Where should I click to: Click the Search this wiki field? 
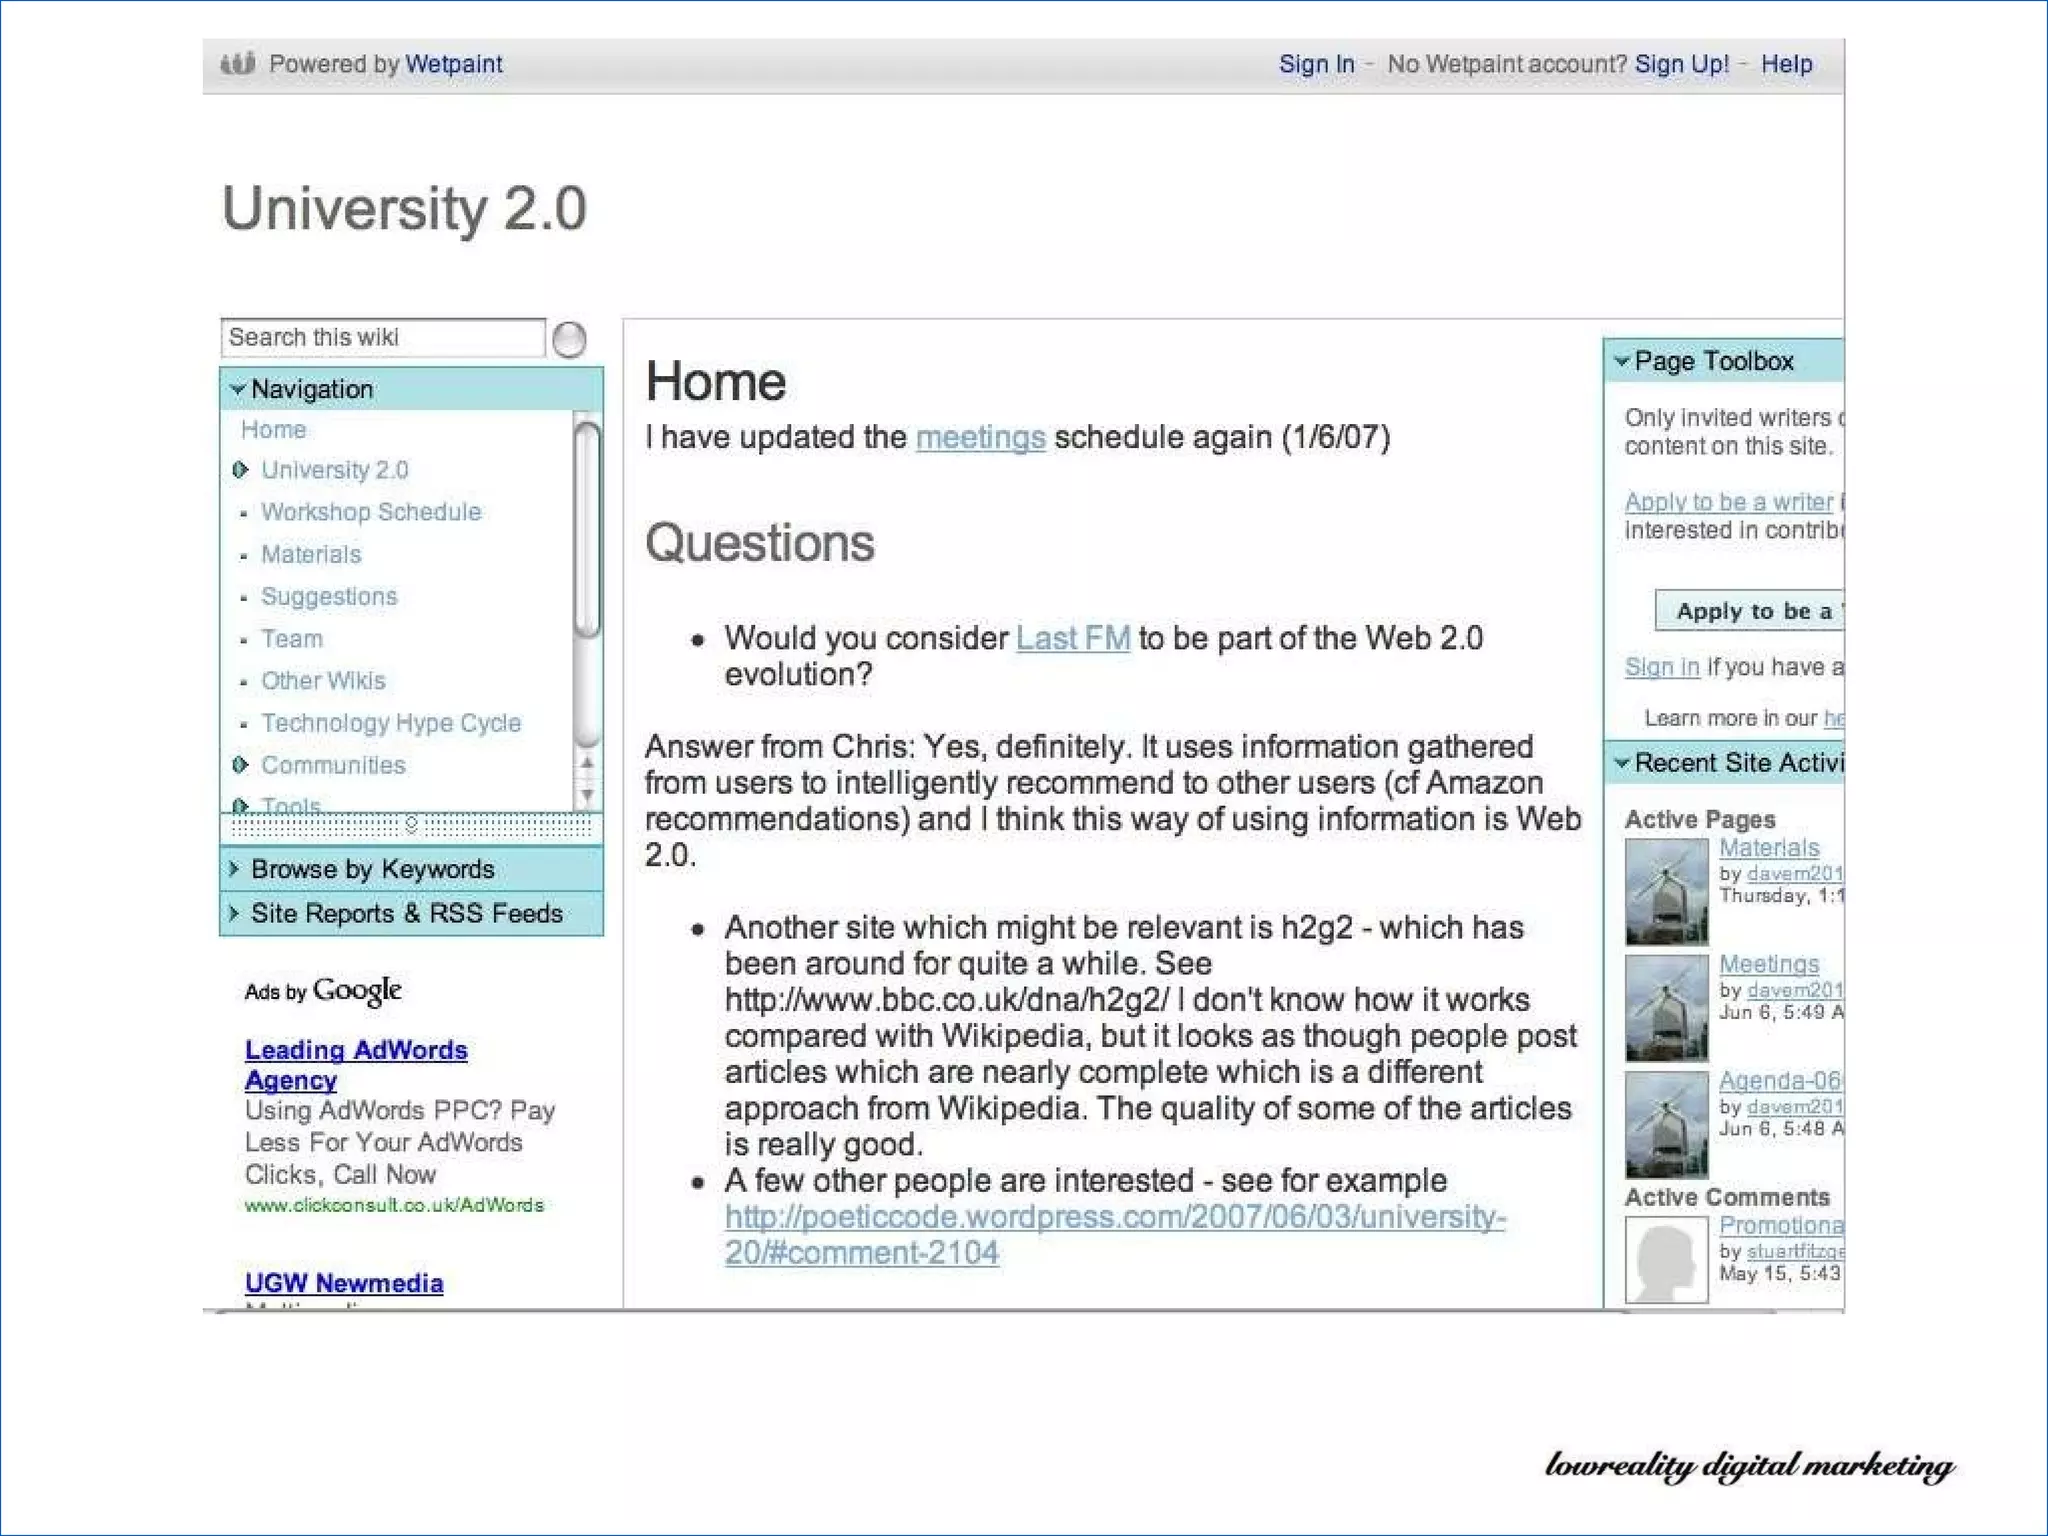(x=383, y=338)
